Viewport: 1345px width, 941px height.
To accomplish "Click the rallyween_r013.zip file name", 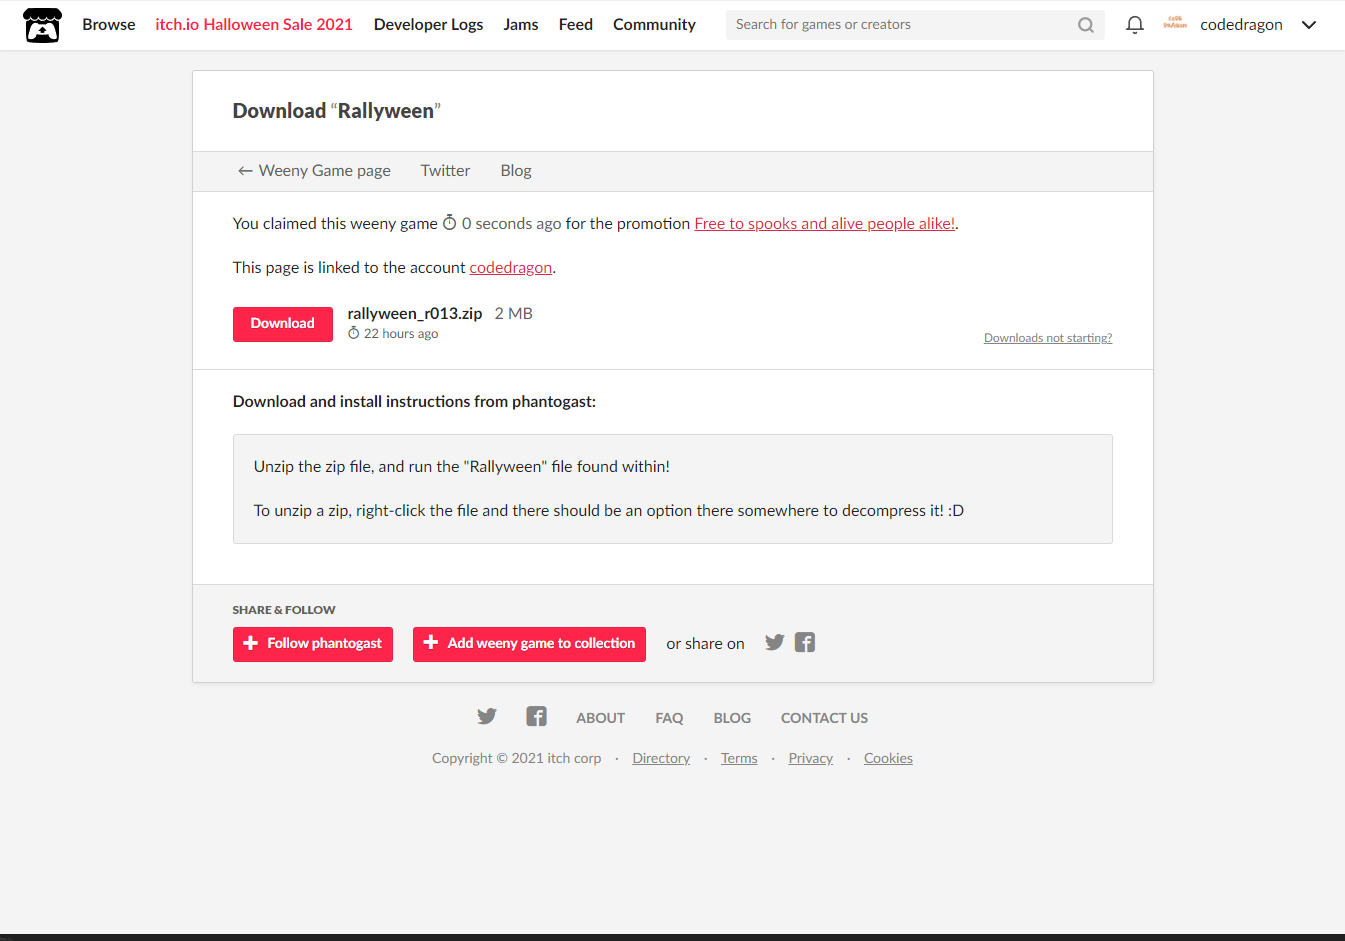I will pyautogui.click(x=415, y=314).
